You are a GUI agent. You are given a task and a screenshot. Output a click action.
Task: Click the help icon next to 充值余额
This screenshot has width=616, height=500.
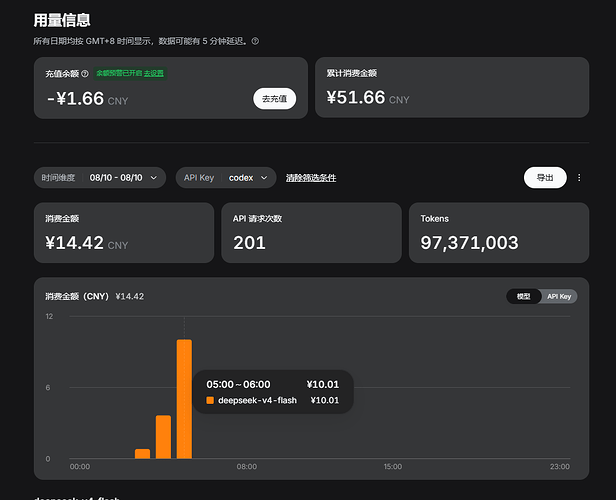(85, 74)
